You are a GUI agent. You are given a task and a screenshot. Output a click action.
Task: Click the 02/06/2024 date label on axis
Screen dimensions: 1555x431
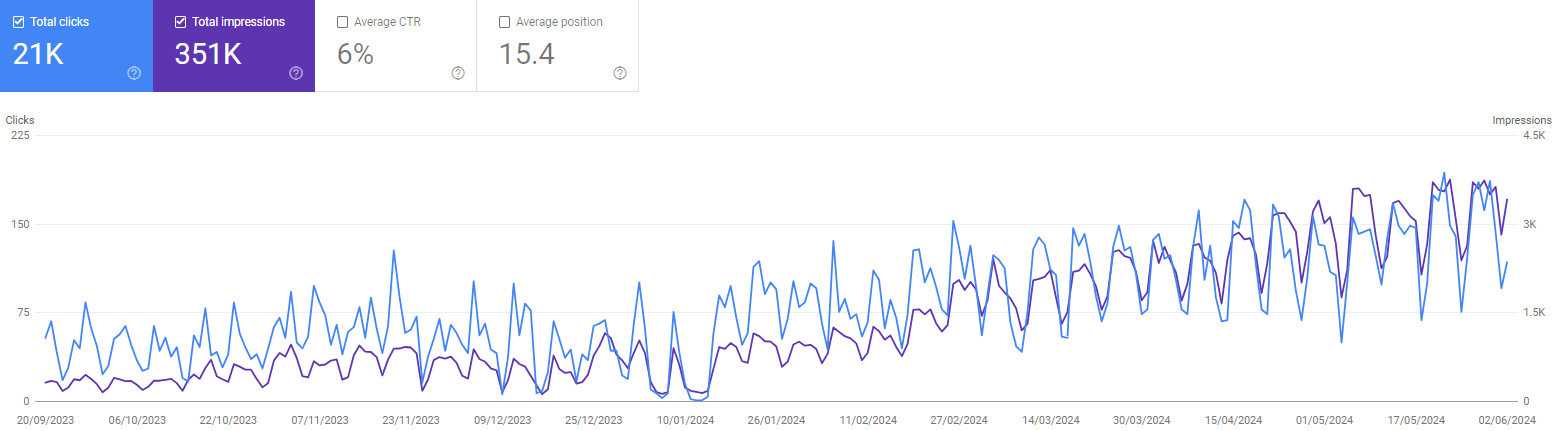coord(1507,420)
